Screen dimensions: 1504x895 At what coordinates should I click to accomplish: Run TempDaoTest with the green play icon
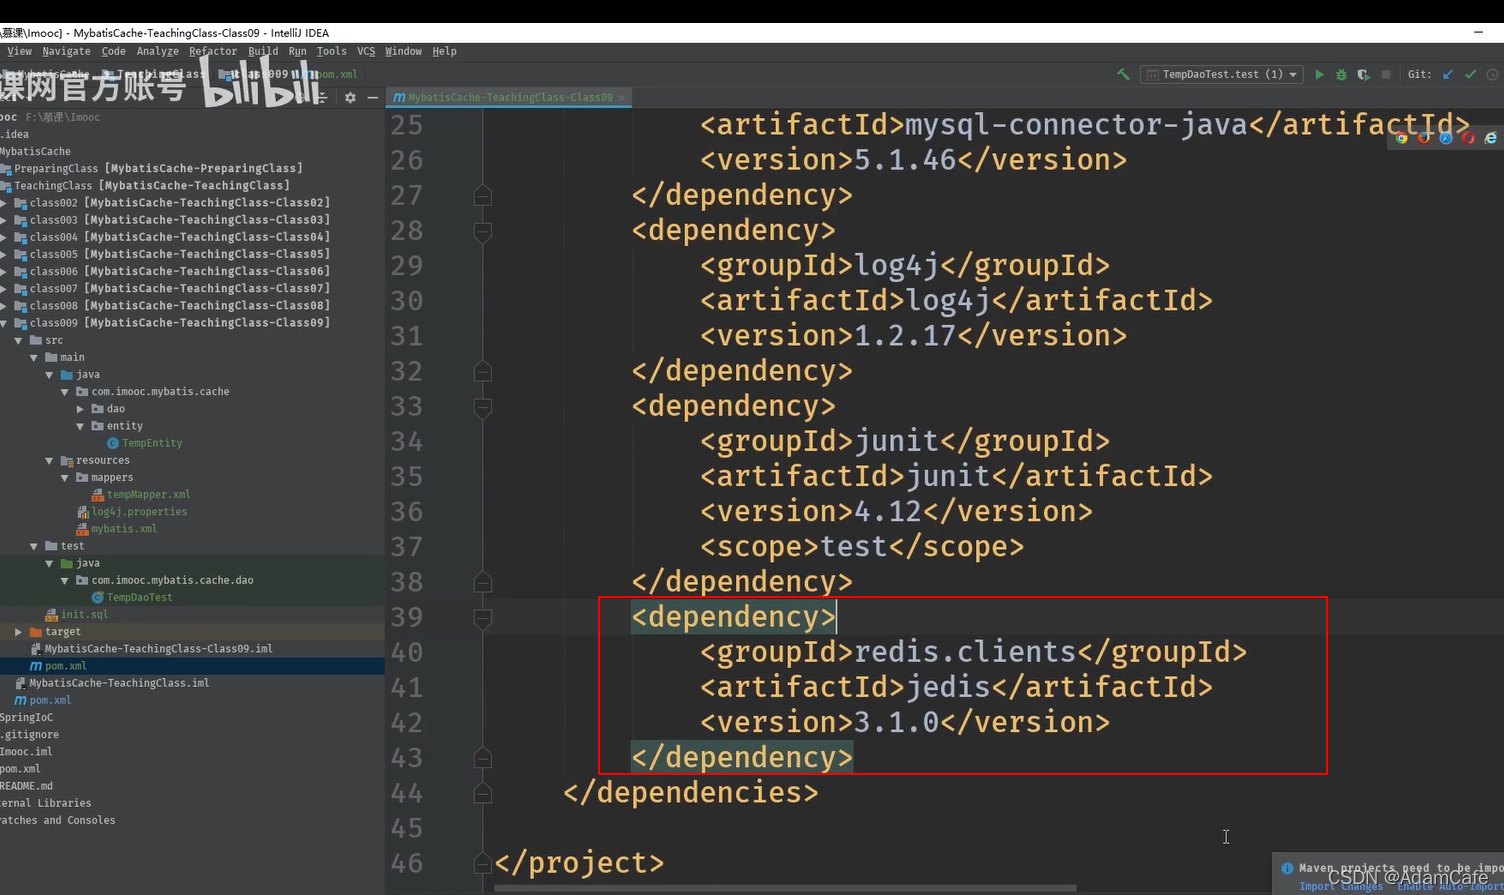click(x=1319, y=74)
